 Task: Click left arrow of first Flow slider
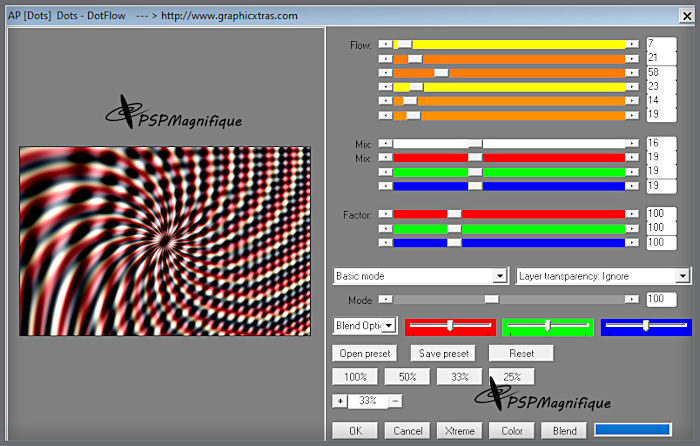(386, 45)
